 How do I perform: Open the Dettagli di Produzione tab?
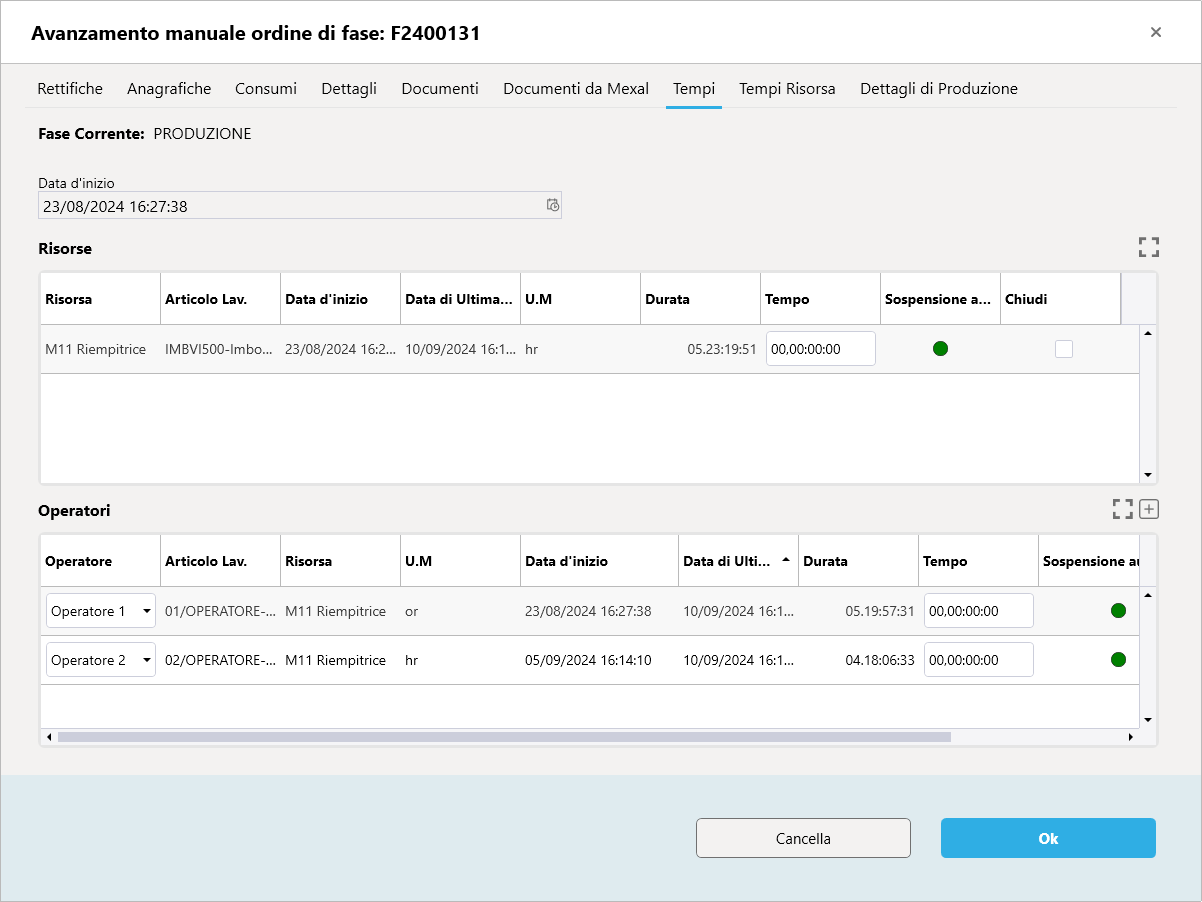[x=939, y=88]
